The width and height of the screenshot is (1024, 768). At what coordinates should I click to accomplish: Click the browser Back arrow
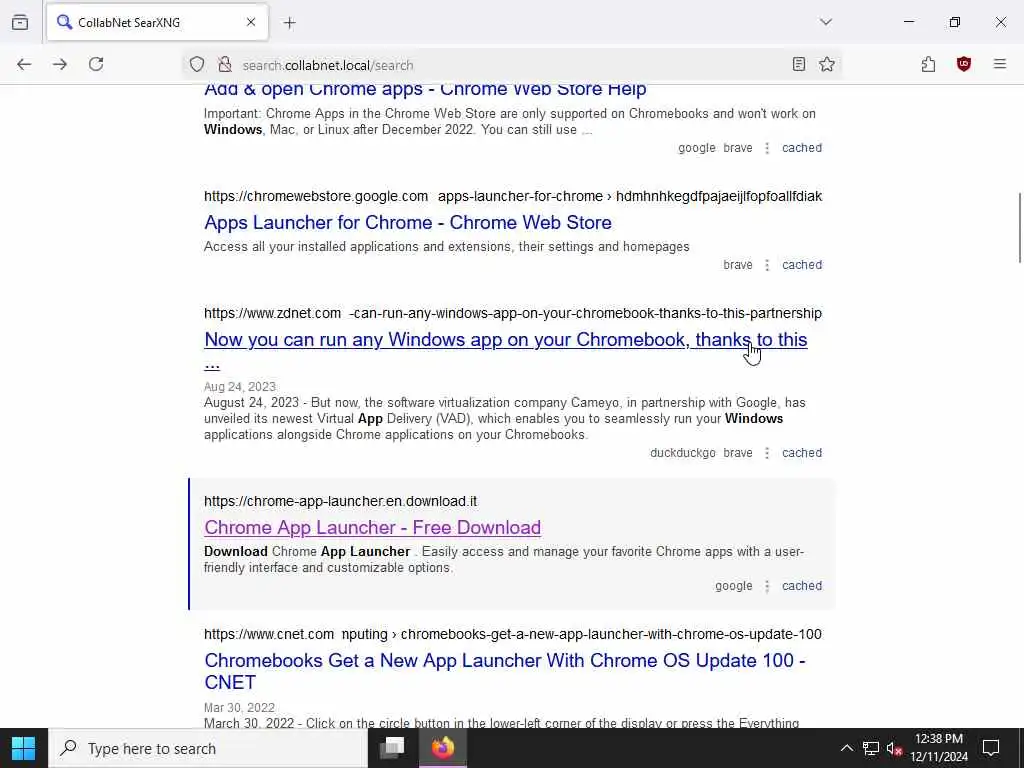[x=24, y=64]
